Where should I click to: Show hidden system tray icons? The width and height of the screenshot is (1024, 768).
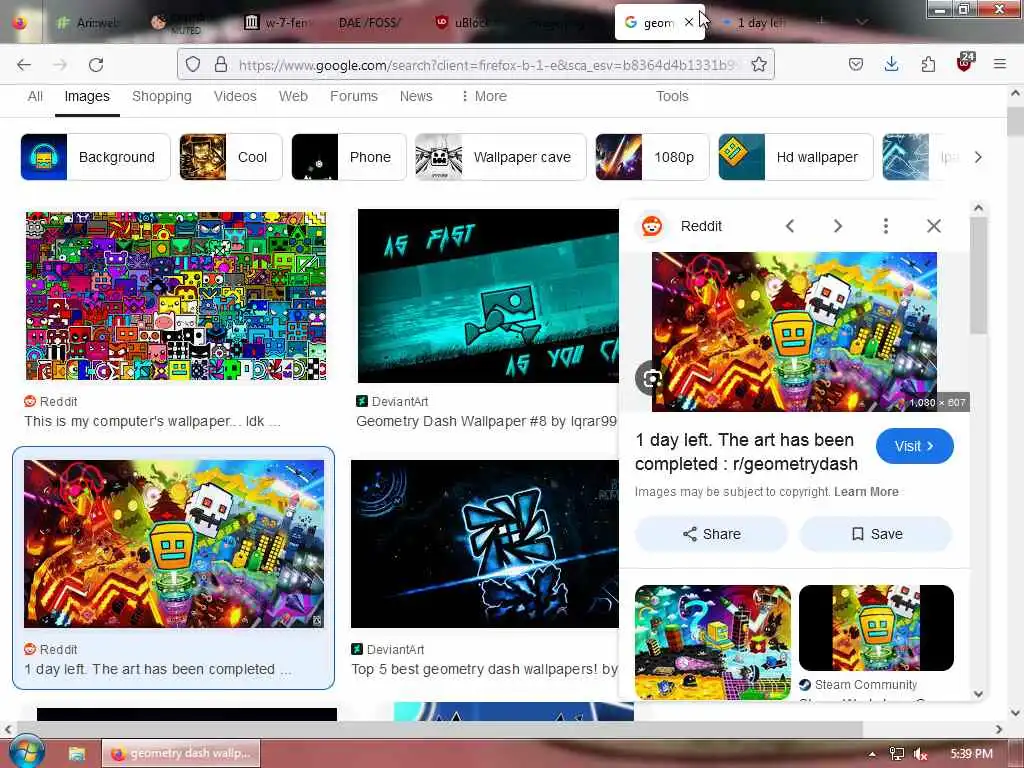coord(872,754)
